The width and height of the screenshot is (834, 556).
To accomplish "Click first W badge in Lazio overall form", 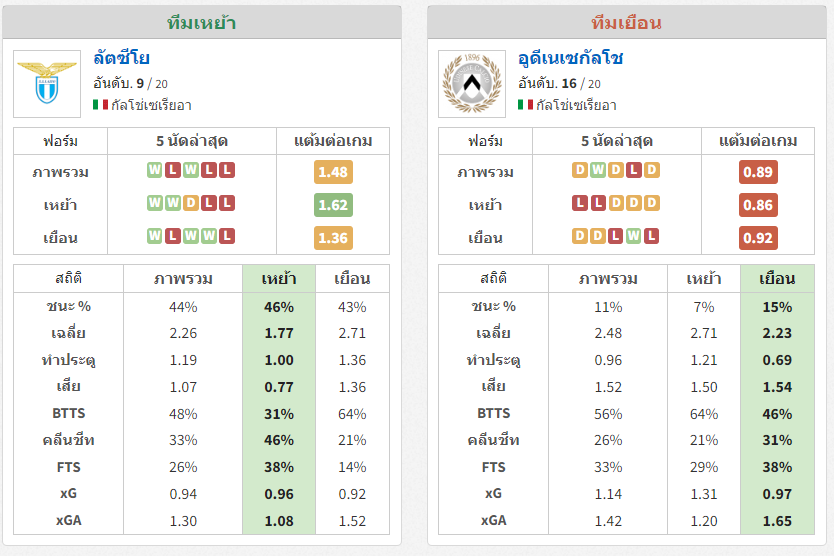I will pos(154,170).
